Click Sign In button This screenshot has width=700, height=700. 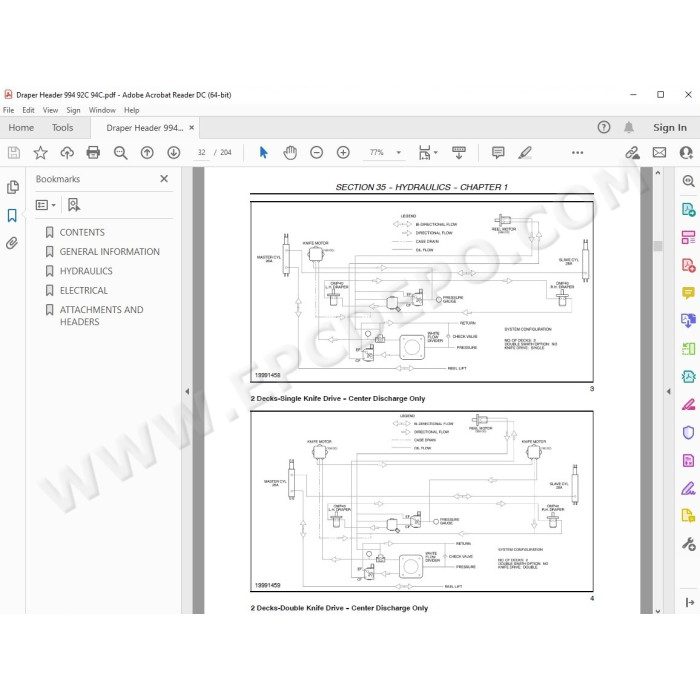[x=670, y=128]
